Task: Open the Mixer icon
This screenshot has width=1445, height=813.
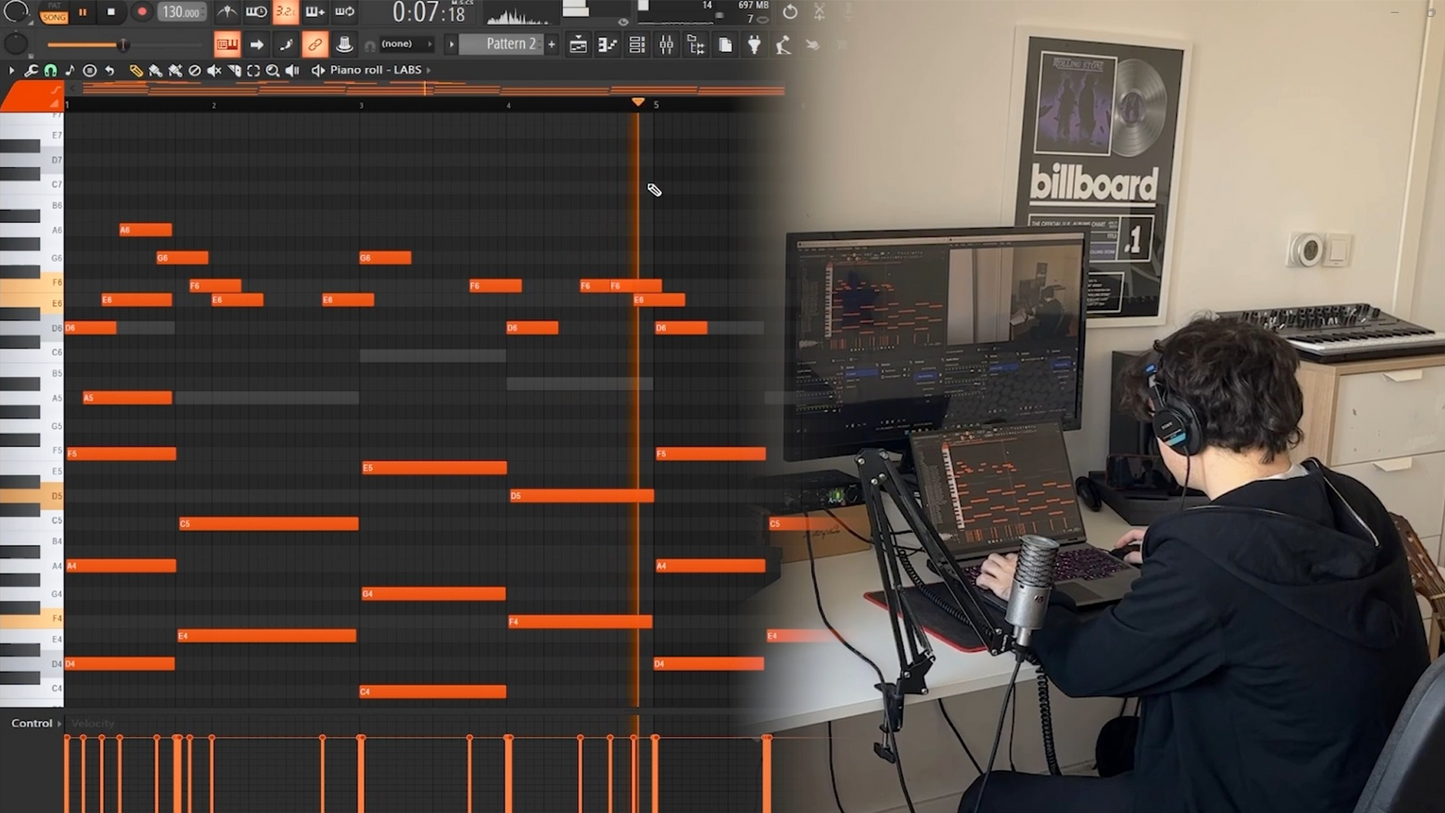Action: point(666,44)
